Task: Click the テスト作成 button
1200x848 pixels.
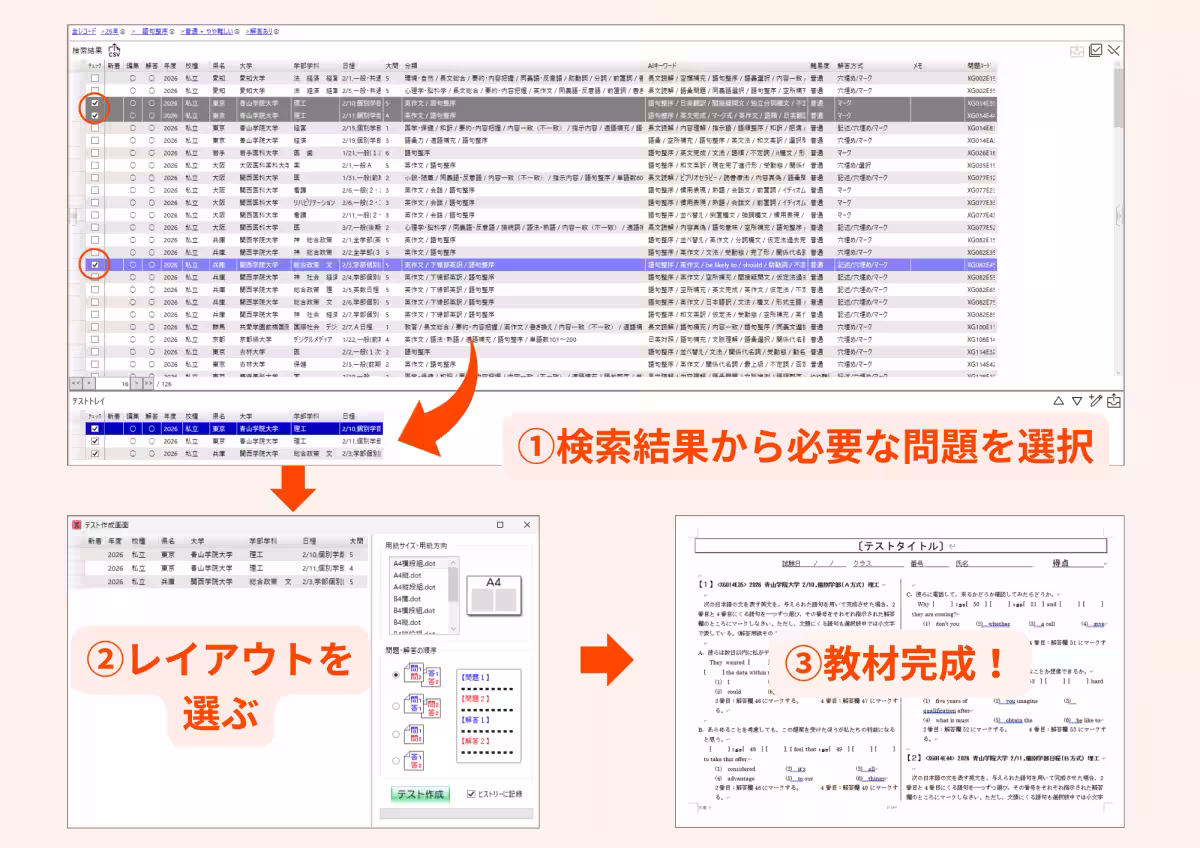Action: 420,794
